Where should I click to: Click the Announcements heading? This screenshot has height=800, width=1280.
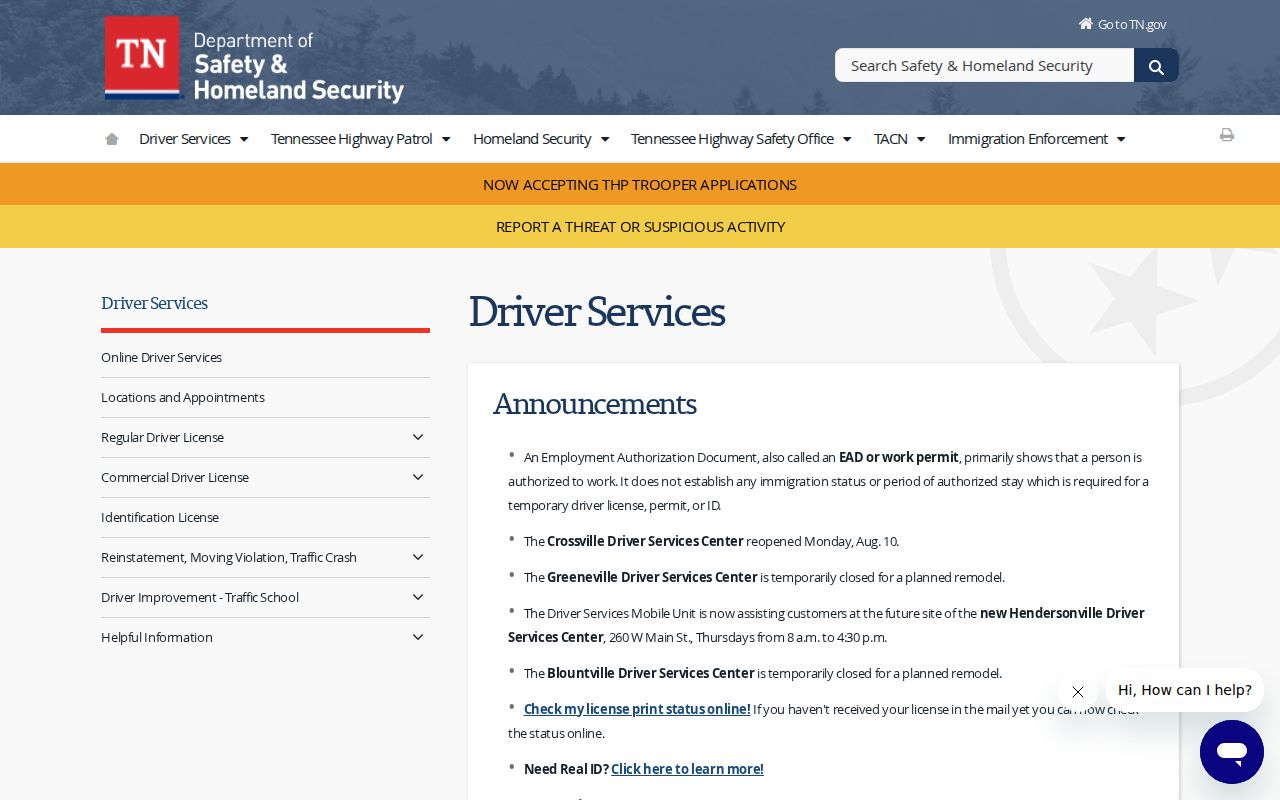coord(595,404)
